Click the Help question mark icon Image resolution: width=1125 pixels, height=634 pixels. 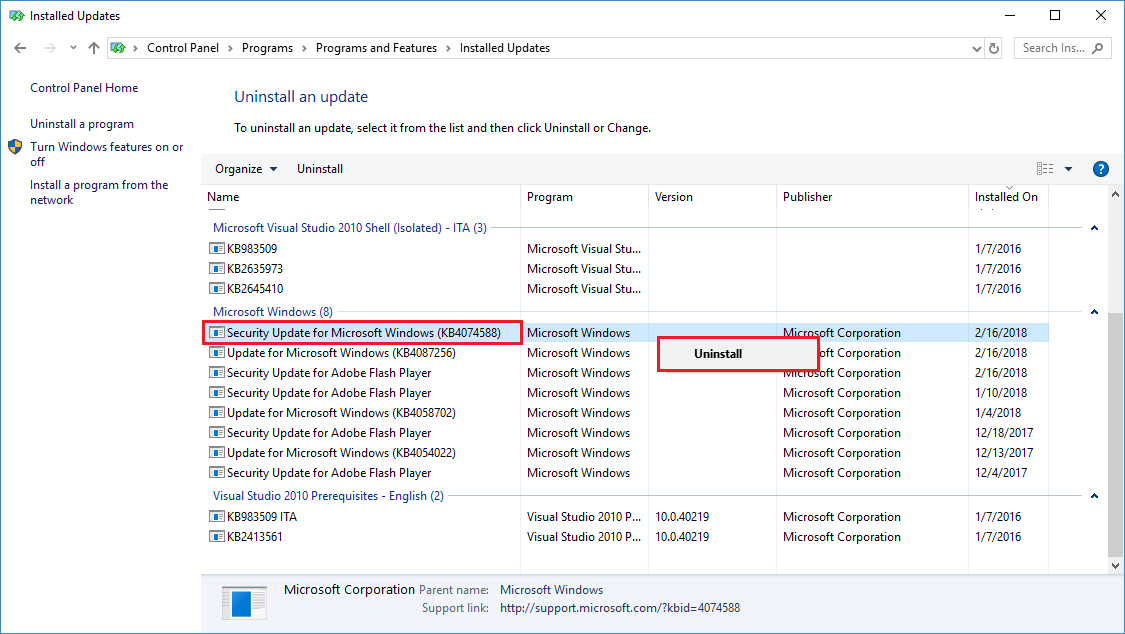(x=1101, y=169)
